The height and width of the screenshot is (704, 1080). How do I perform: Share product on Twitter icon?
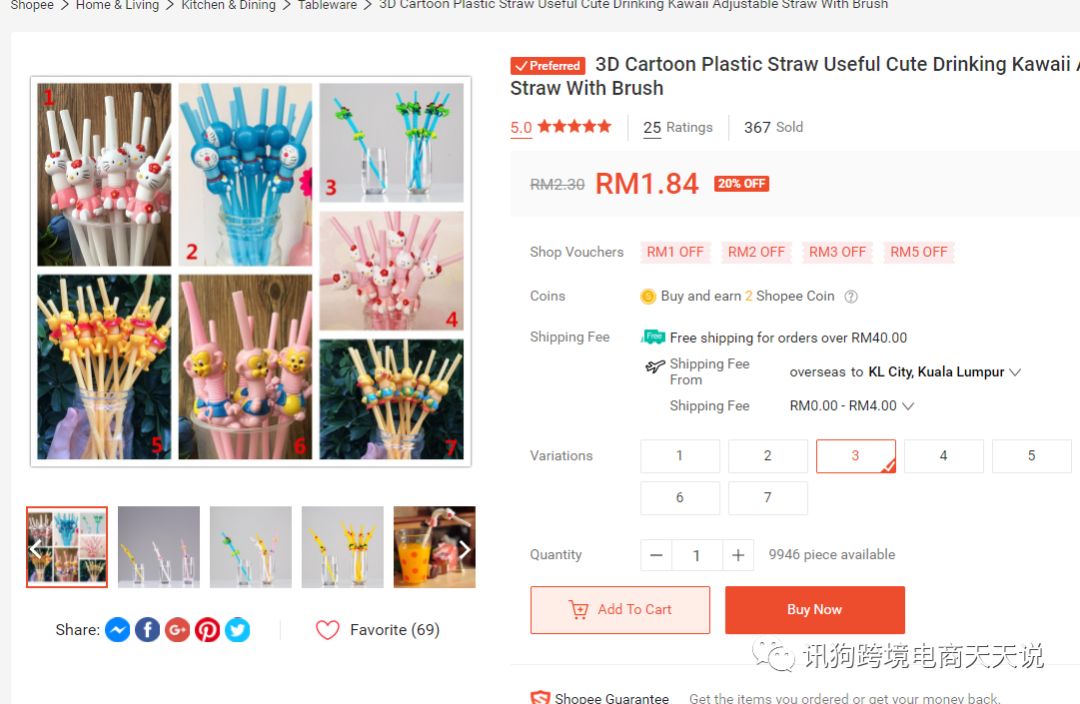click(238, 630)
